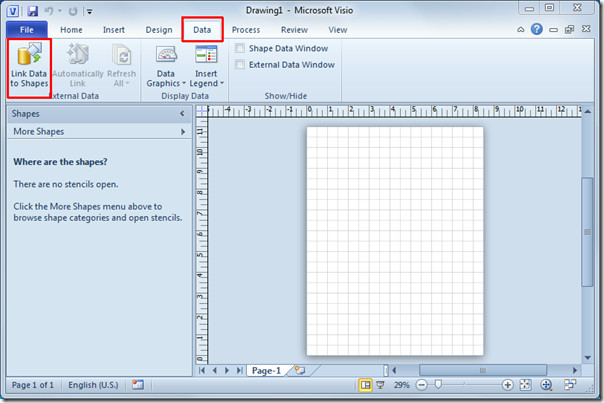This screenshot has height=403, width=604.
Task: Fit page to current window icon
Action: click(x=525, y=385)
